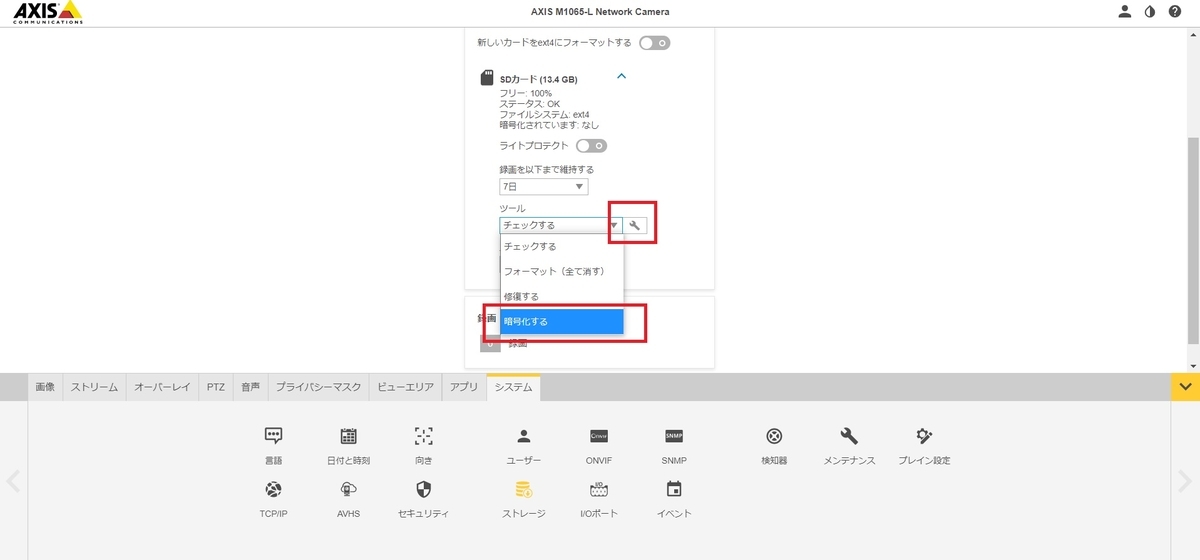Collapse the SDカード section chevron
1200x560 pixels.
click(x=621, y=76)
